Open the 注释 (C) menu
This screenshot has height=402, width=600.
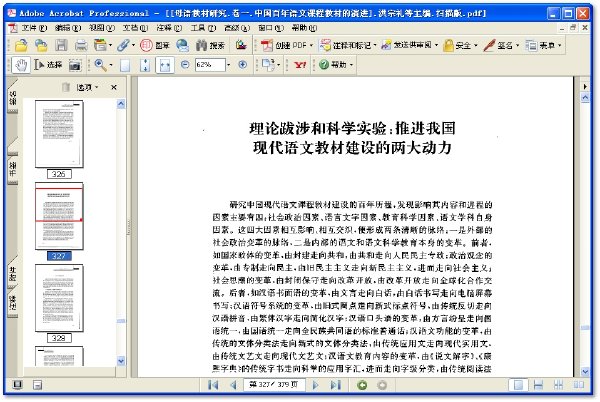point(169,28)
